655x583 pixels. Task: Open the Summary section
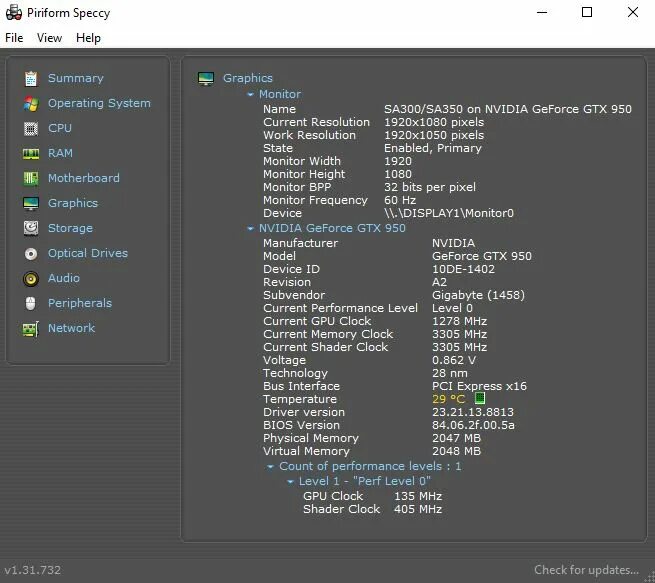point(76,78)
